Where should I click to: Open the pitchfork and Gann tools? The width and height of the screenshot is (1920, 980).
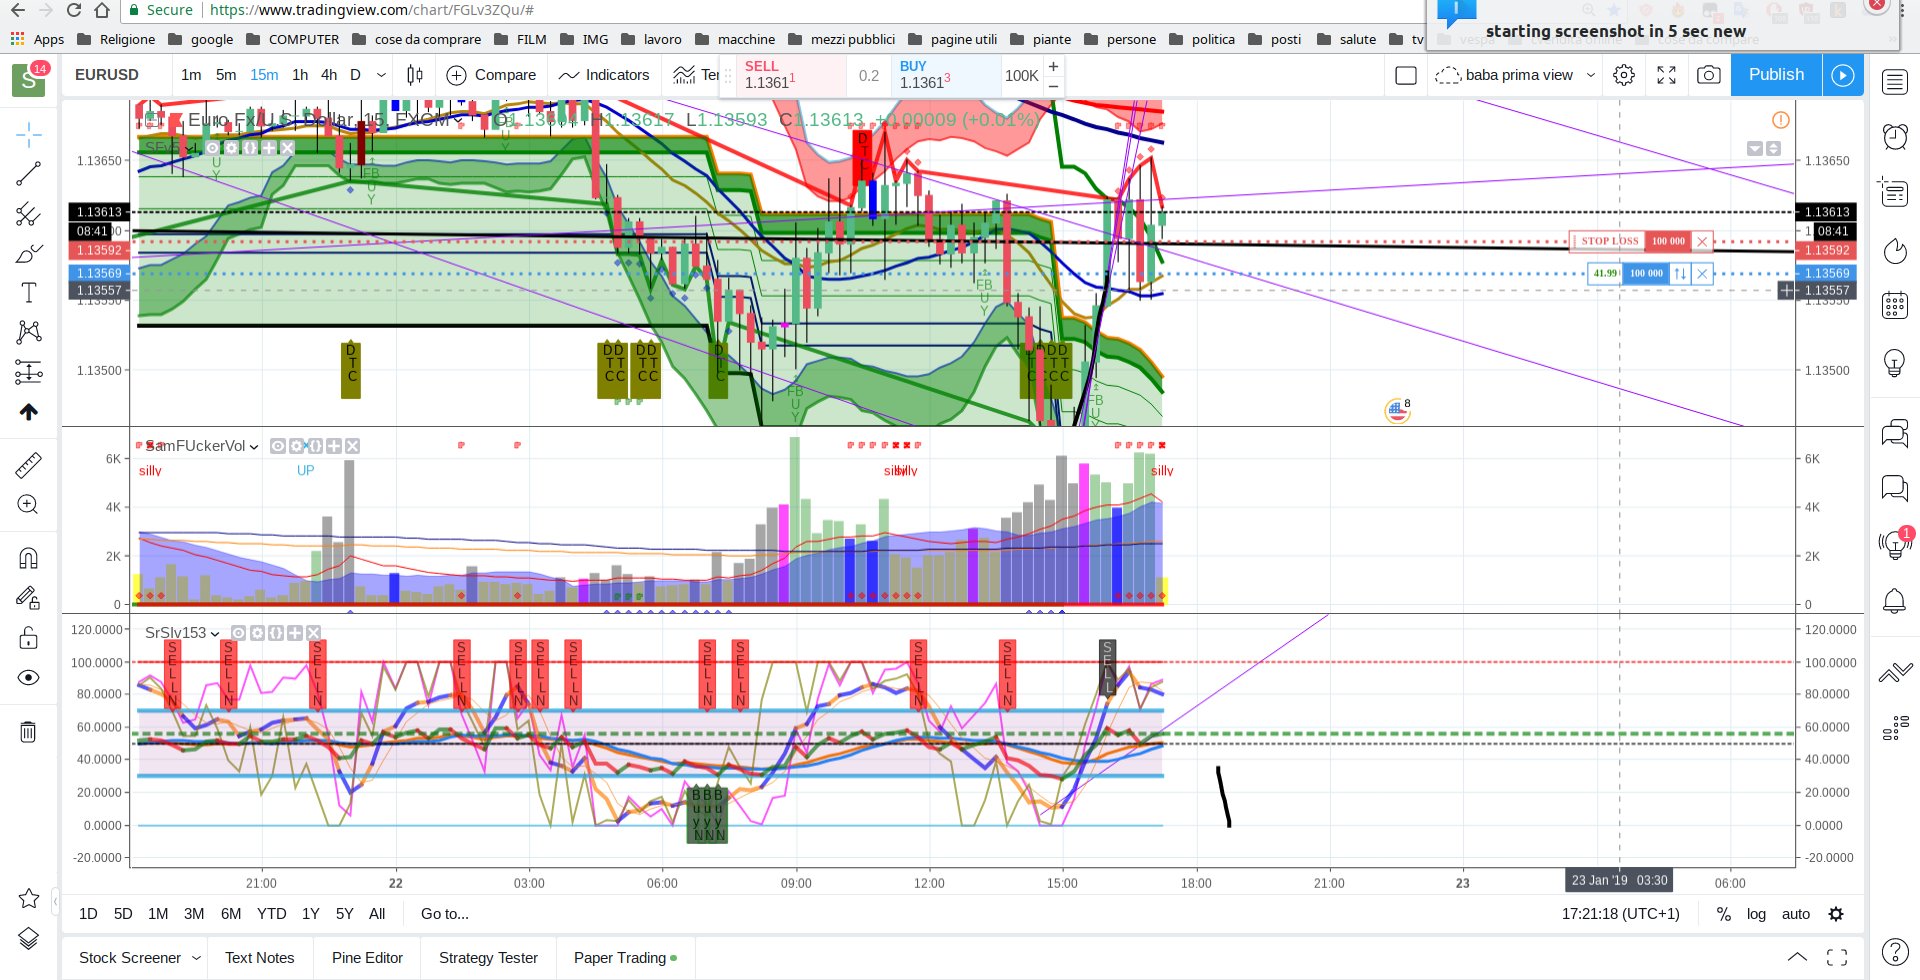tap(29, 214)
